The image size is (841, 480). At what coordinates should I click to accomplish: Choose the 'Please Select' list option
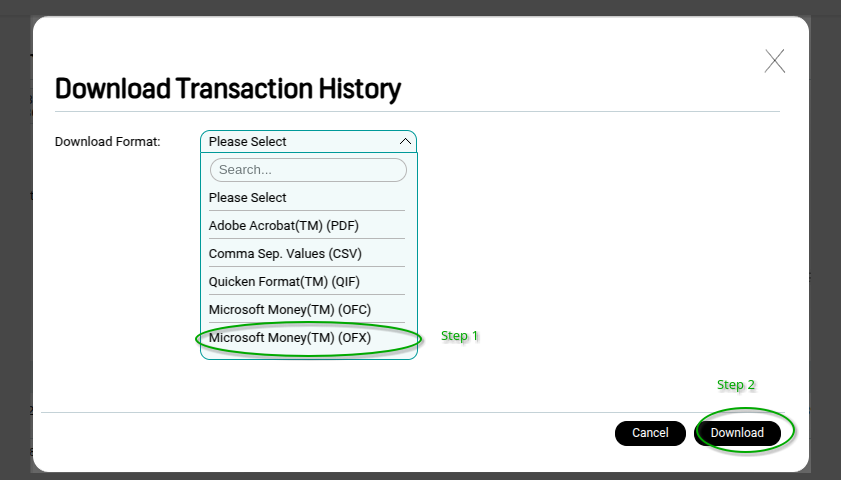(248, 198)
